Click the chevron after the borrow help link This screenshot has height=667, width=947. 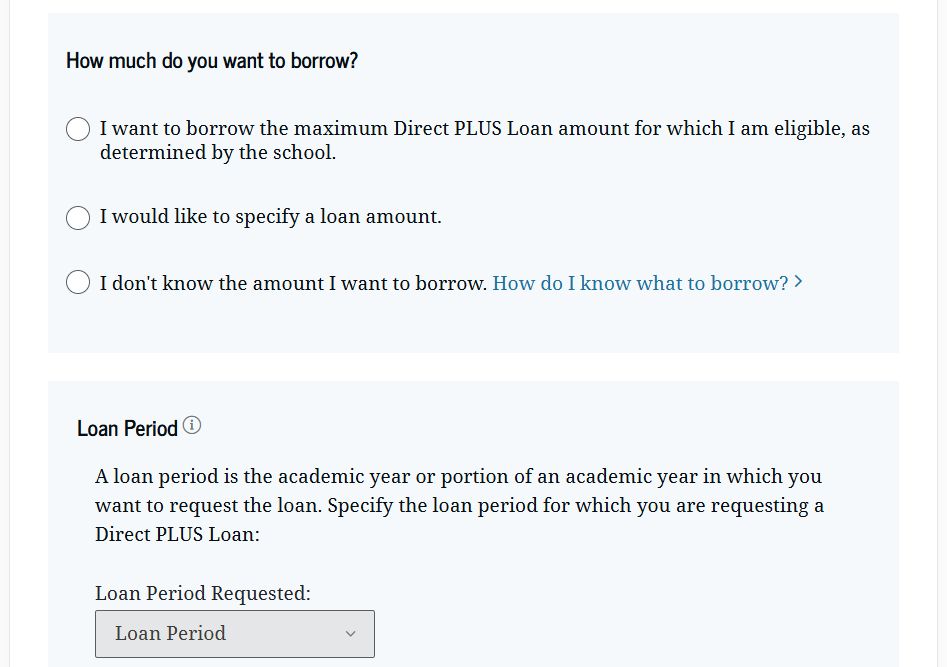798,283
